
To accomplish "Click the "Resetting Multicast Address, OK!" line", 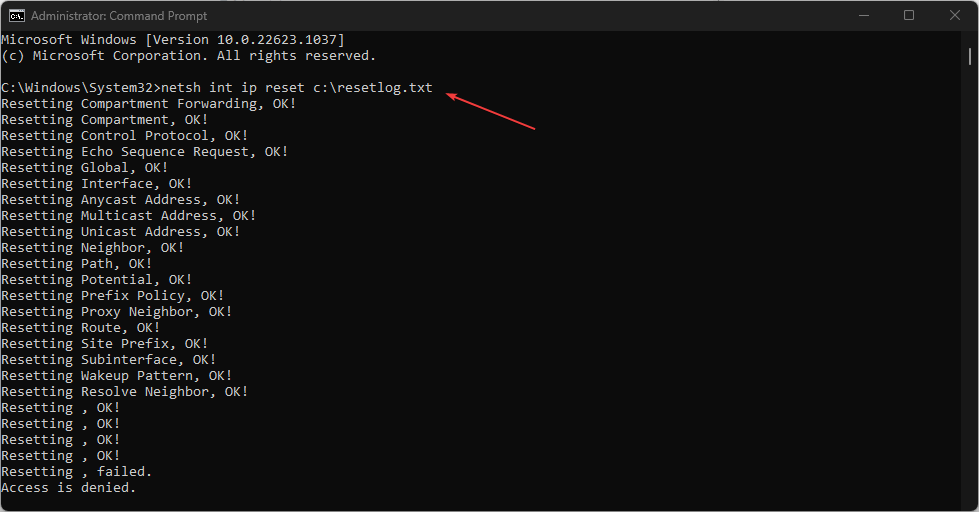I will pos(128,216).
